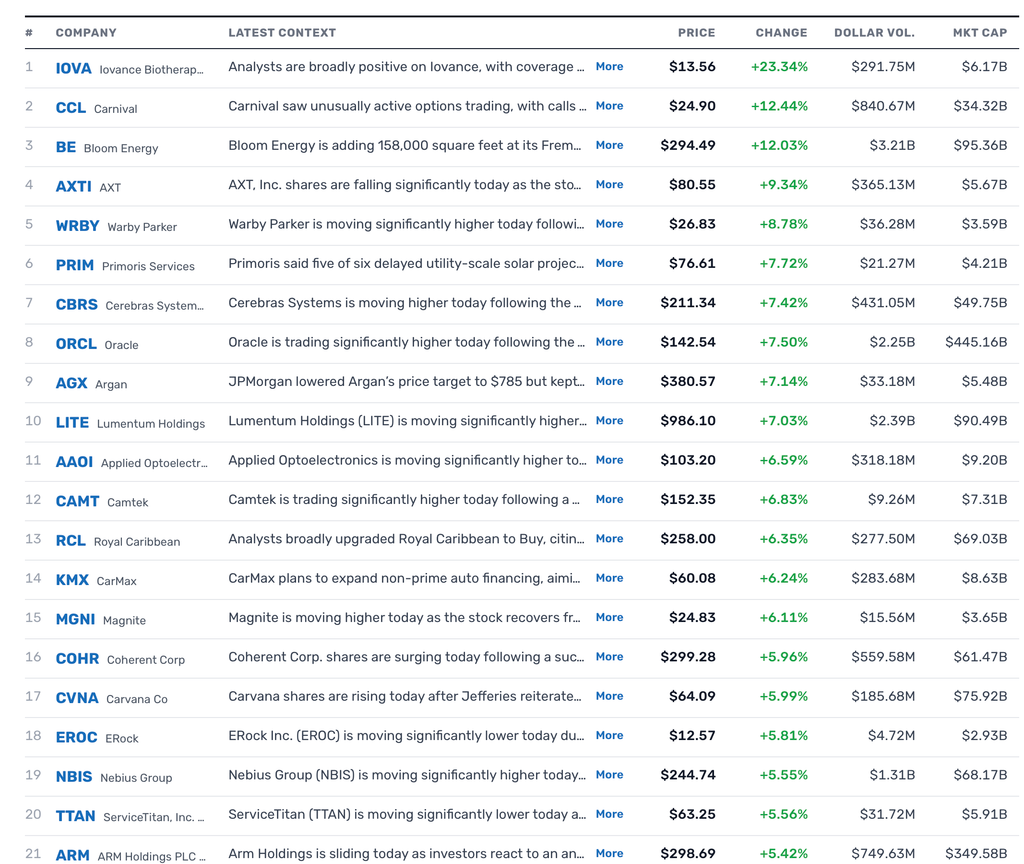This screenshot has width=1024, height=864.
Task: Open the NBIS Nebius Group ticker
Action: [74, 776]
